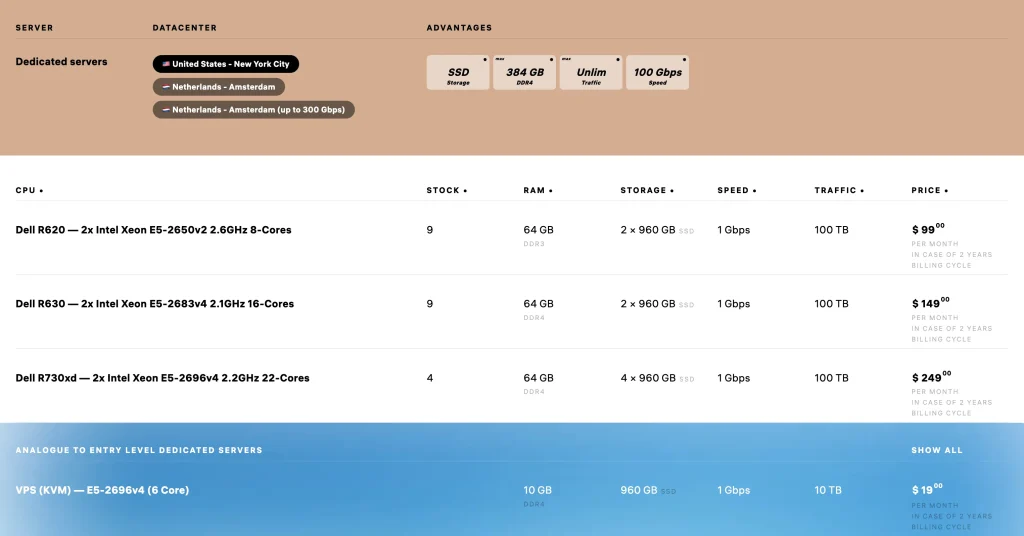Viewport: 1024px width, 536px height.
Task: Click the 100 Gbps Speed advantage card
Action: point(658,72)
